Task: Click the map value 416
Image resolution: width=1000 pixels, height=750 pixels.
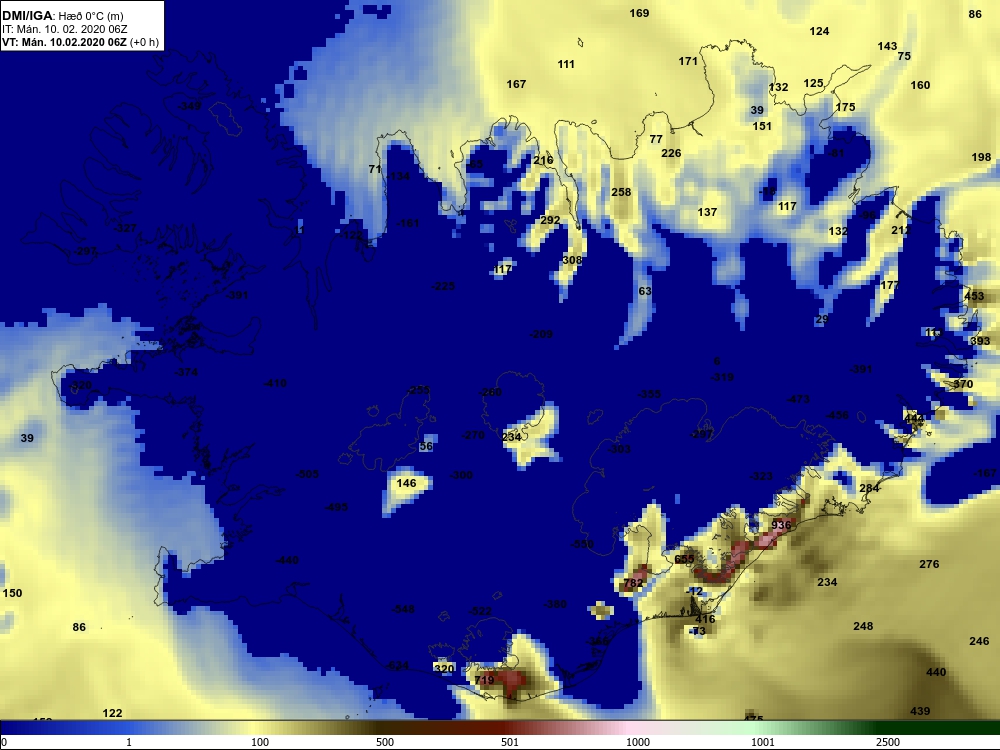Action: point(705,619)
